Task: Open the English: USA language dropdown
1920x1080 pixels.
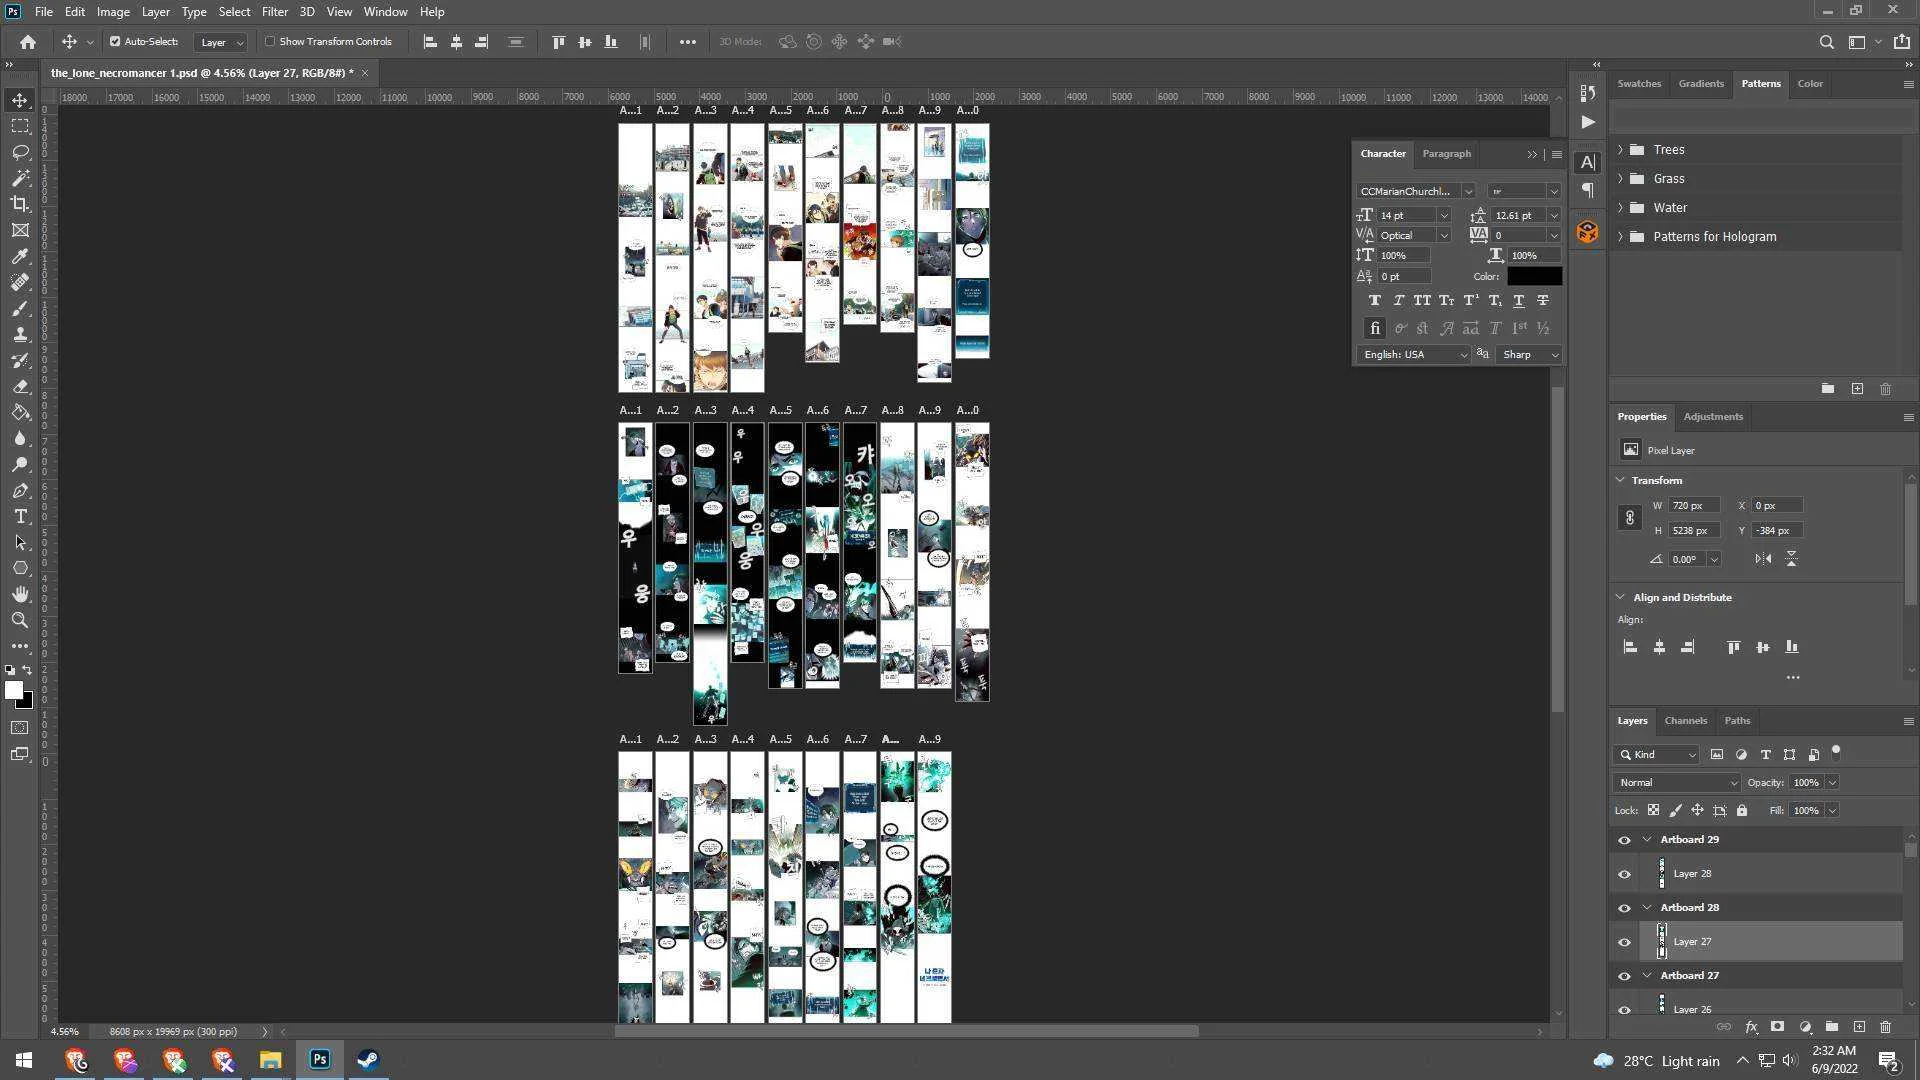Action: click(x=1414, y=355)
